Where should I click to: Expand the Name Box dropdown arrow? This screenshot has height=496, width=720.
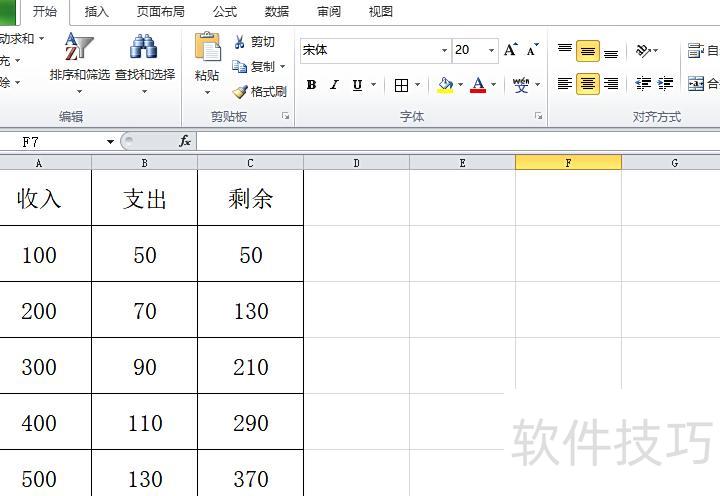tap(110, 141)
